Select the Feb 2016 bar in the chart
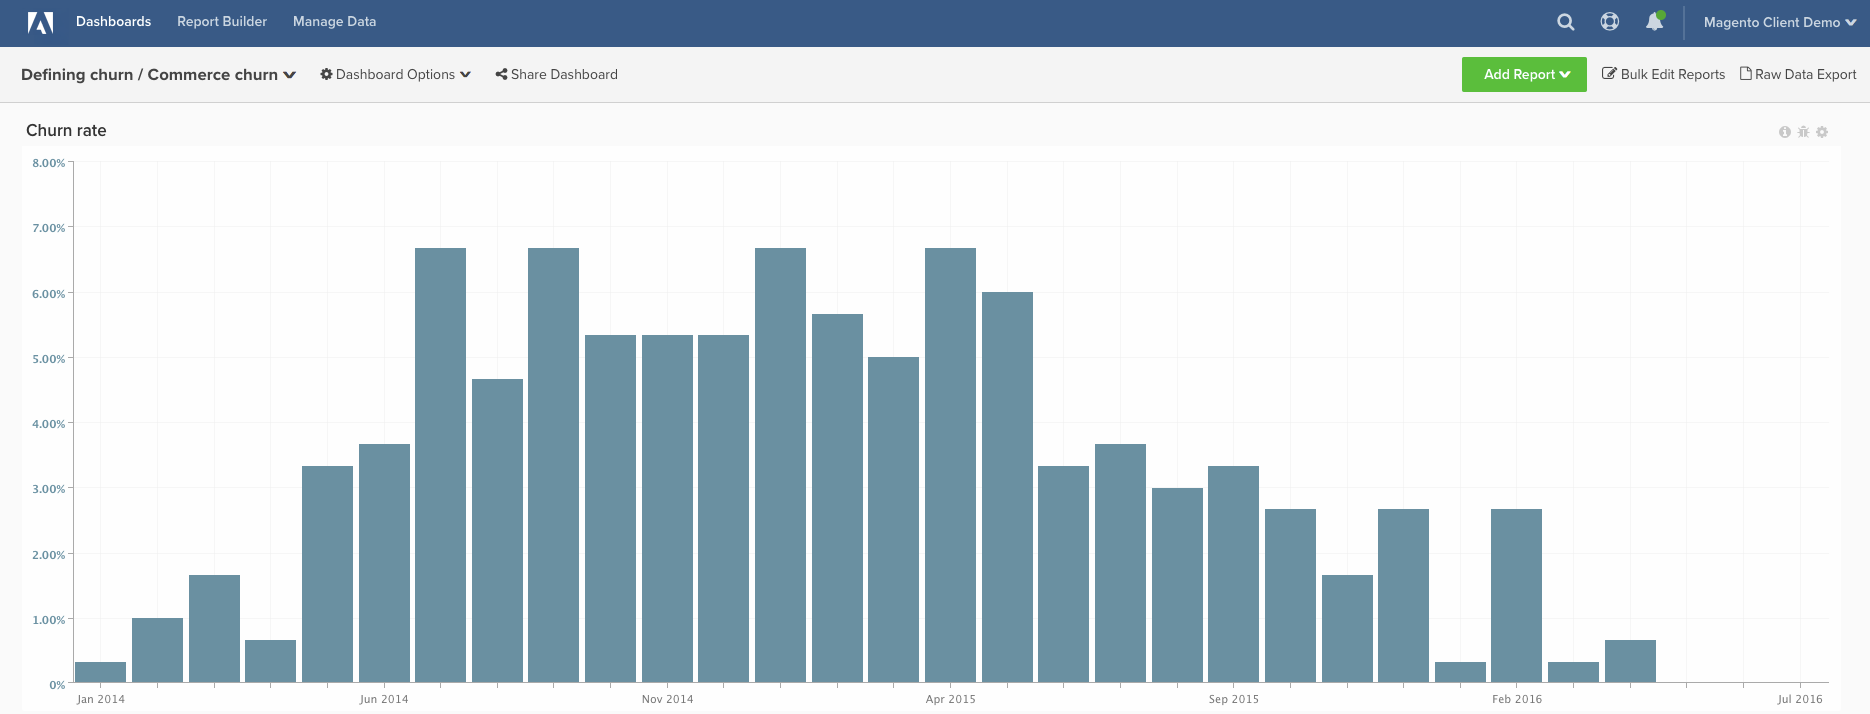The image size is (1870, 714). (x=1516, y=596)
